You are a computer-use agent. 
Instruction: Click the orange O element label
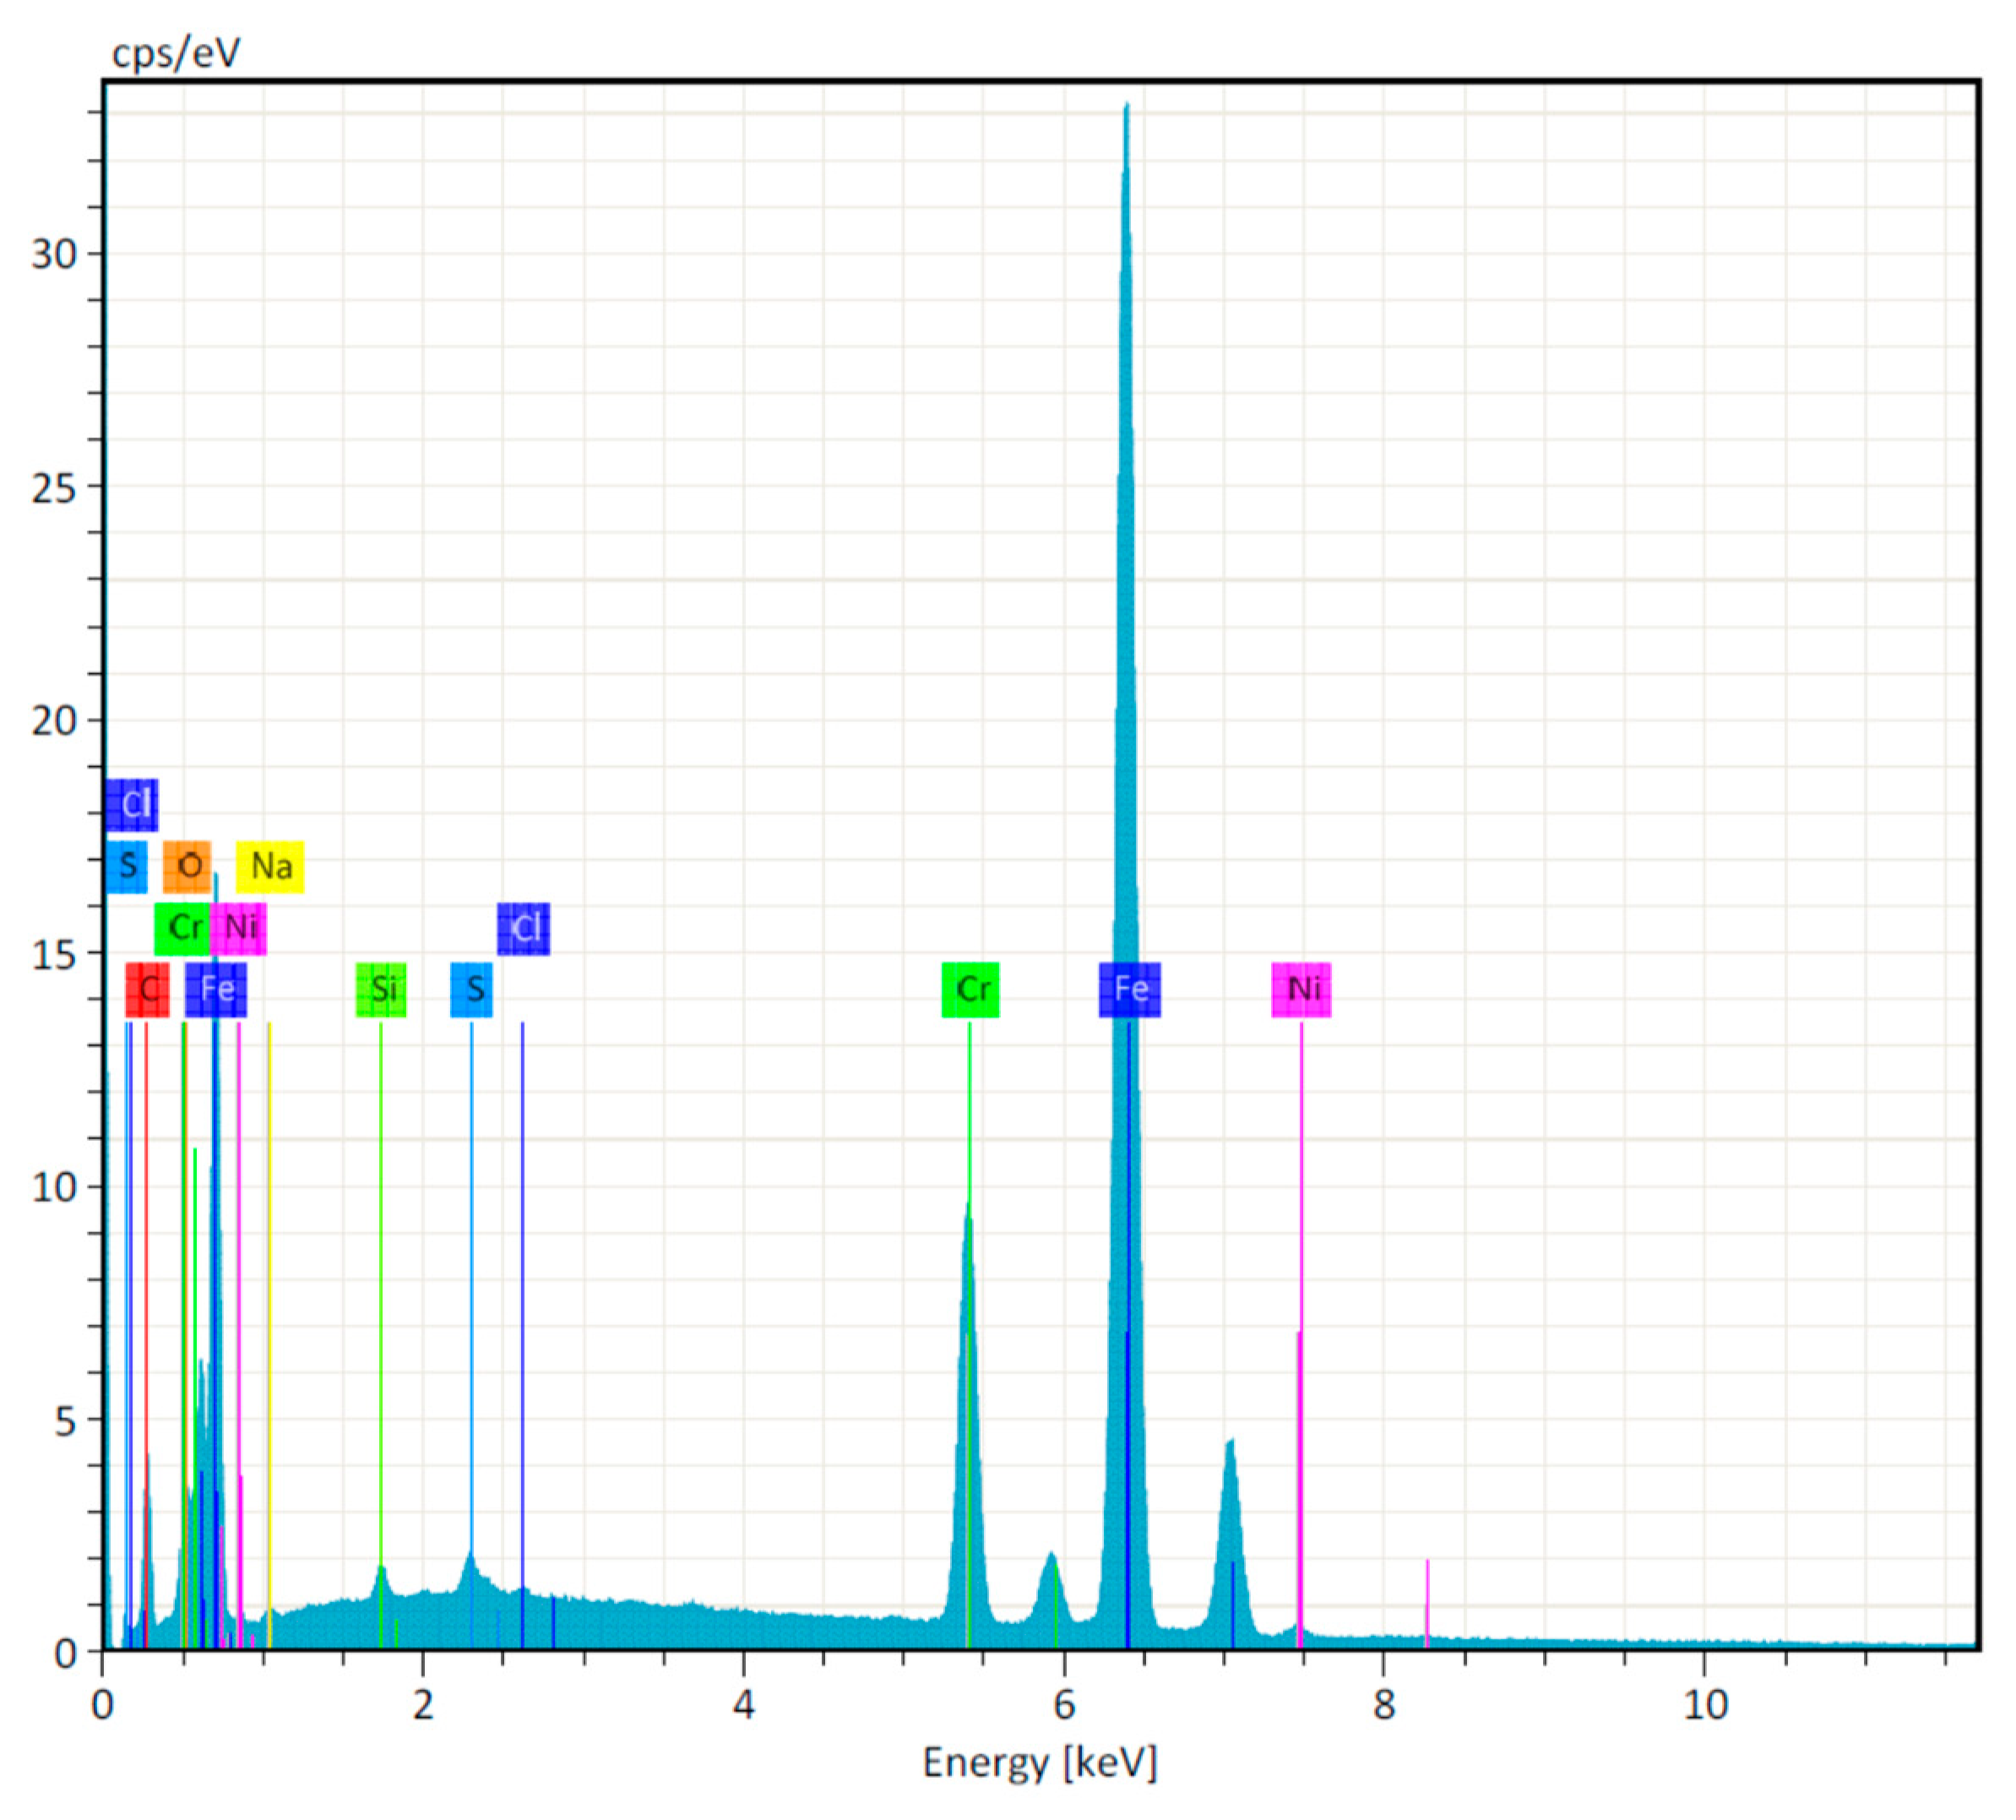[187, 866]
